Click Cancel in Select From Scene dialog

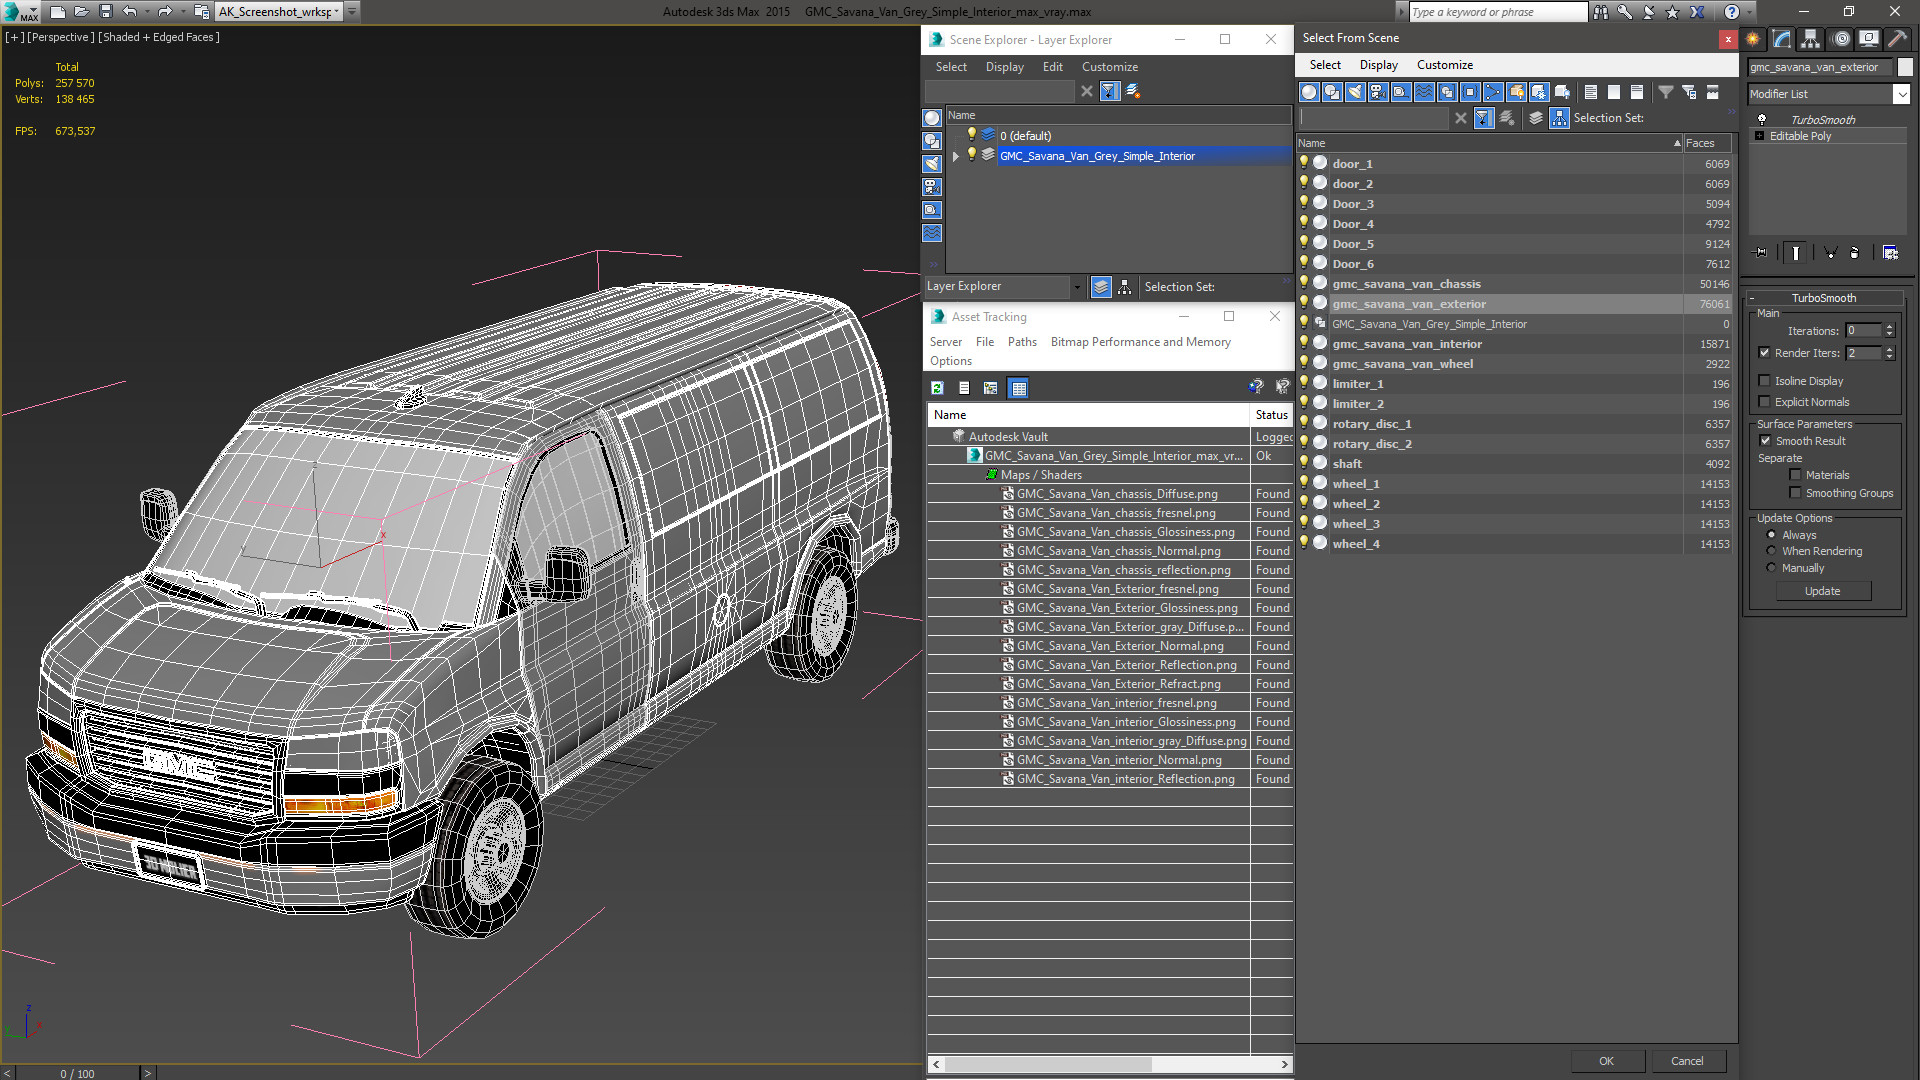click(x=1687, y=1061)
